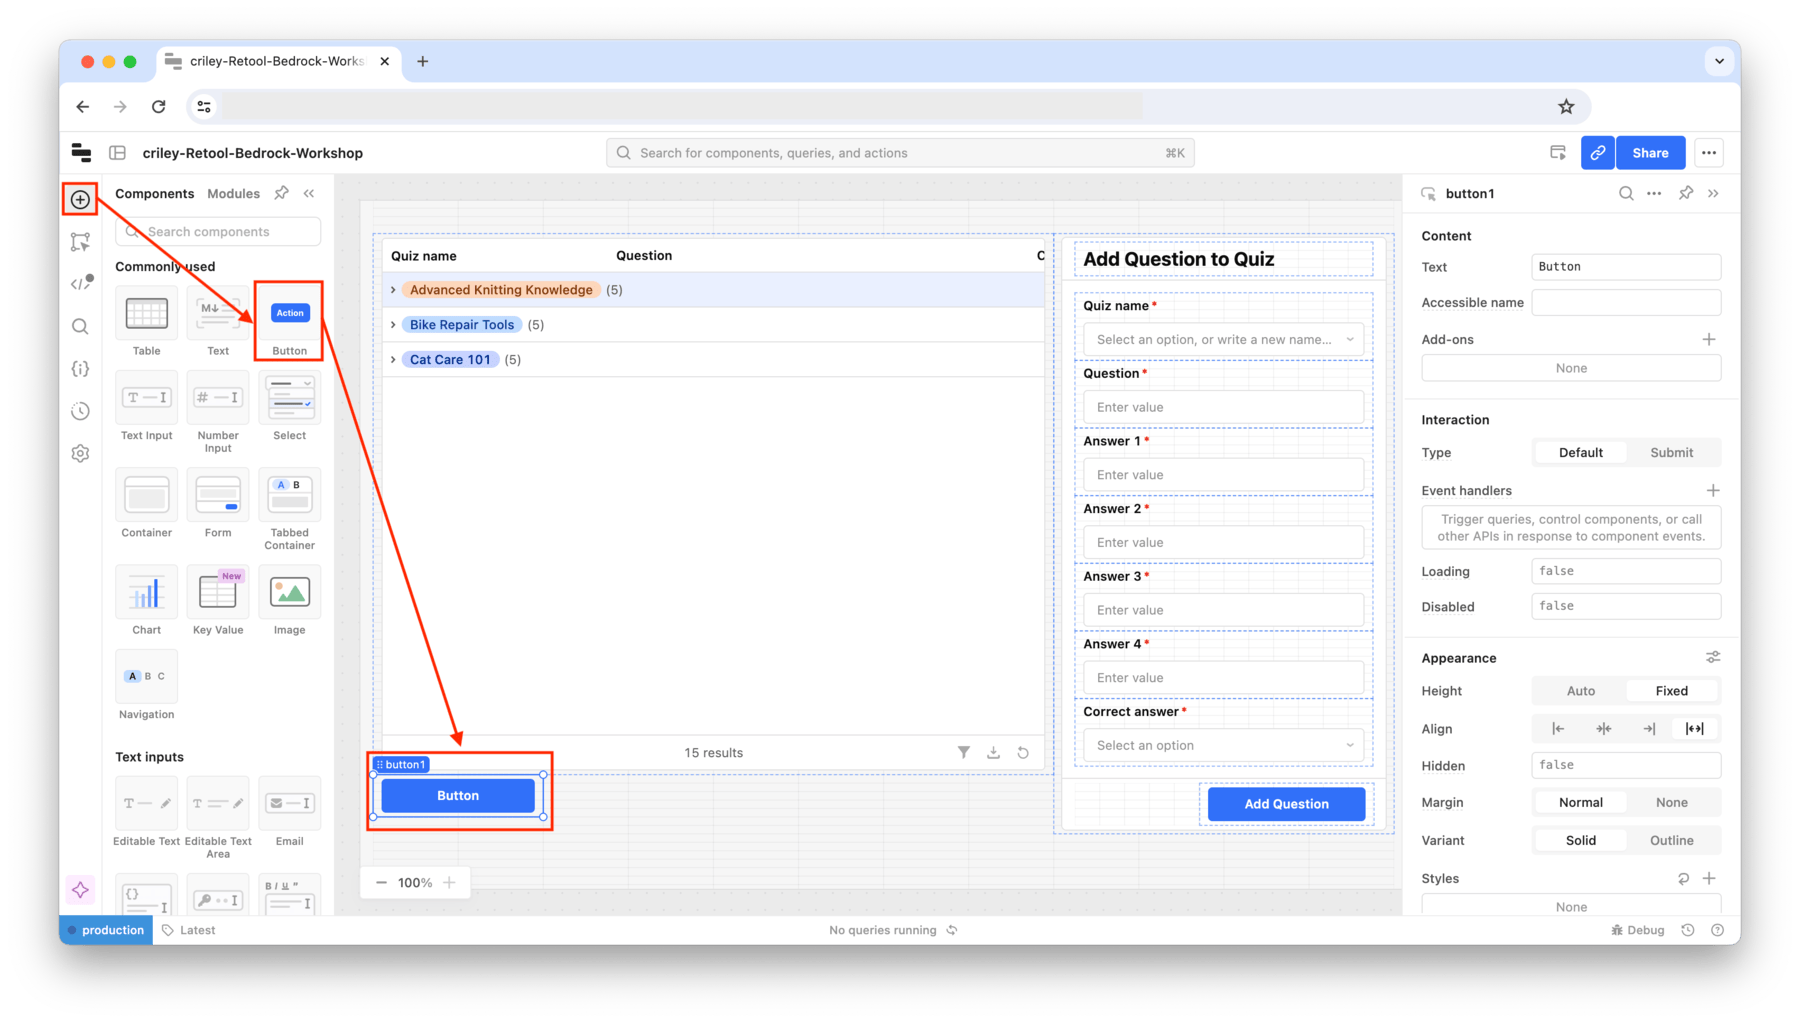Viewport: 1800px width, 1023px height.
Task: Click the table download icon
Action: [x=994, y=752]
